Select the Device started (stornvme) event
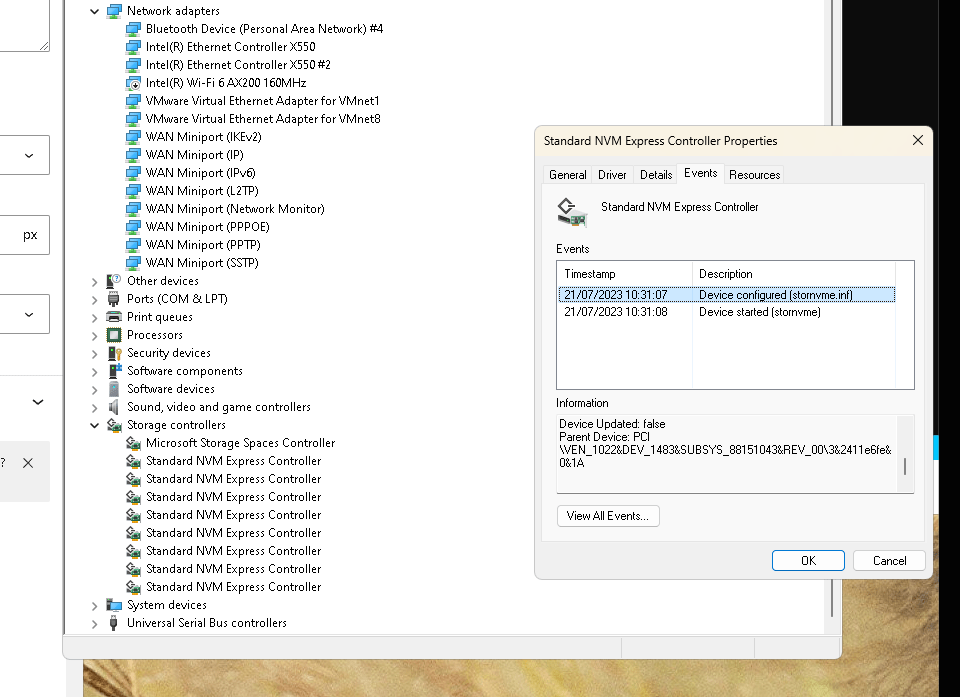Viewport: 960px width, 697px height. click(727, 312)
